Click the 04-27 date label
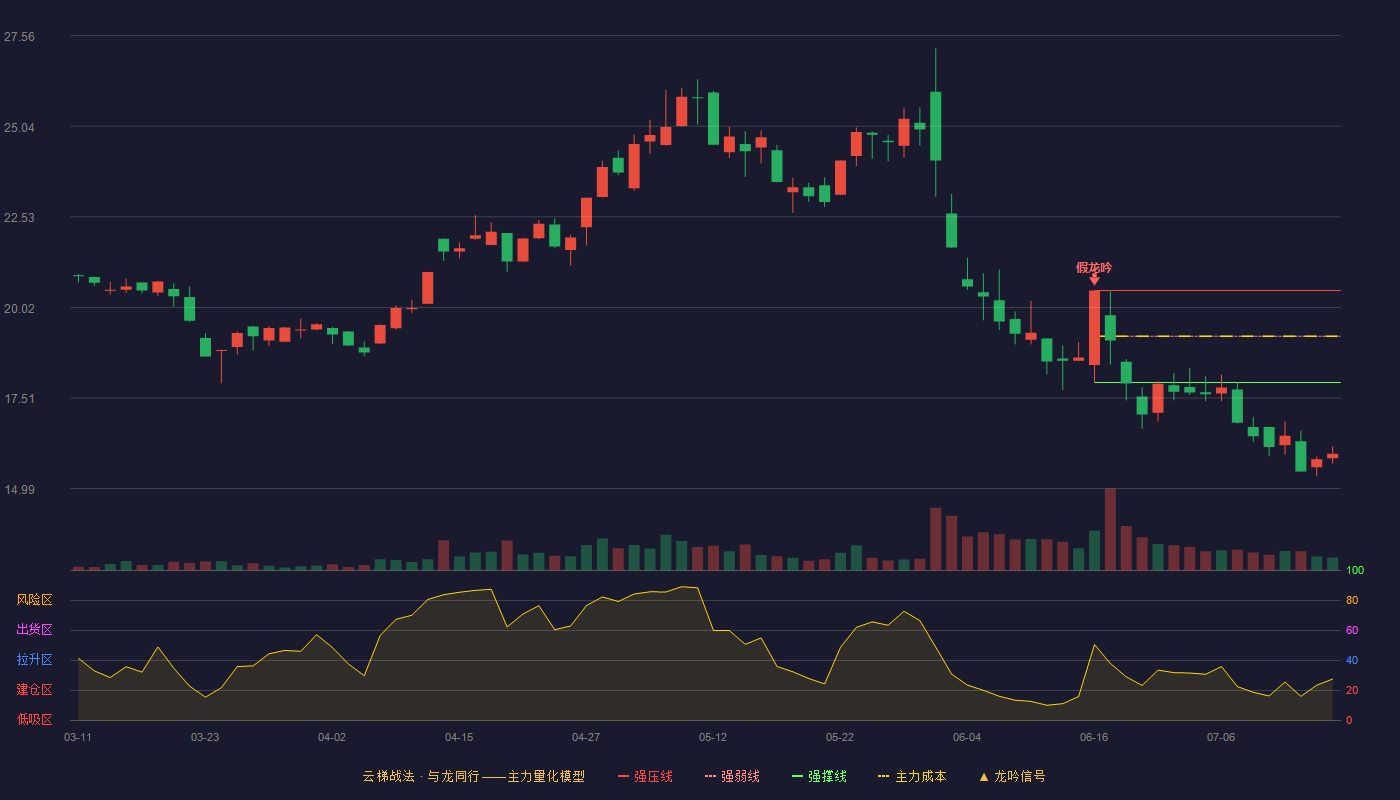 [586, 737]
